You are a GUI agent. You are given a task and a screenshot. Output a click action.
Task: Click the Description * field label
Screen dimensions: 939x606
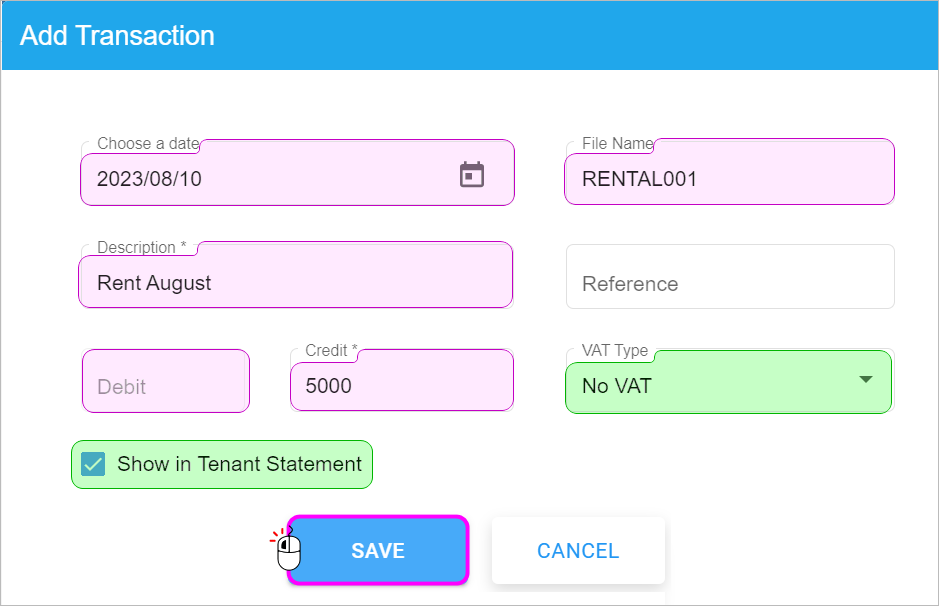click(141, 248)
